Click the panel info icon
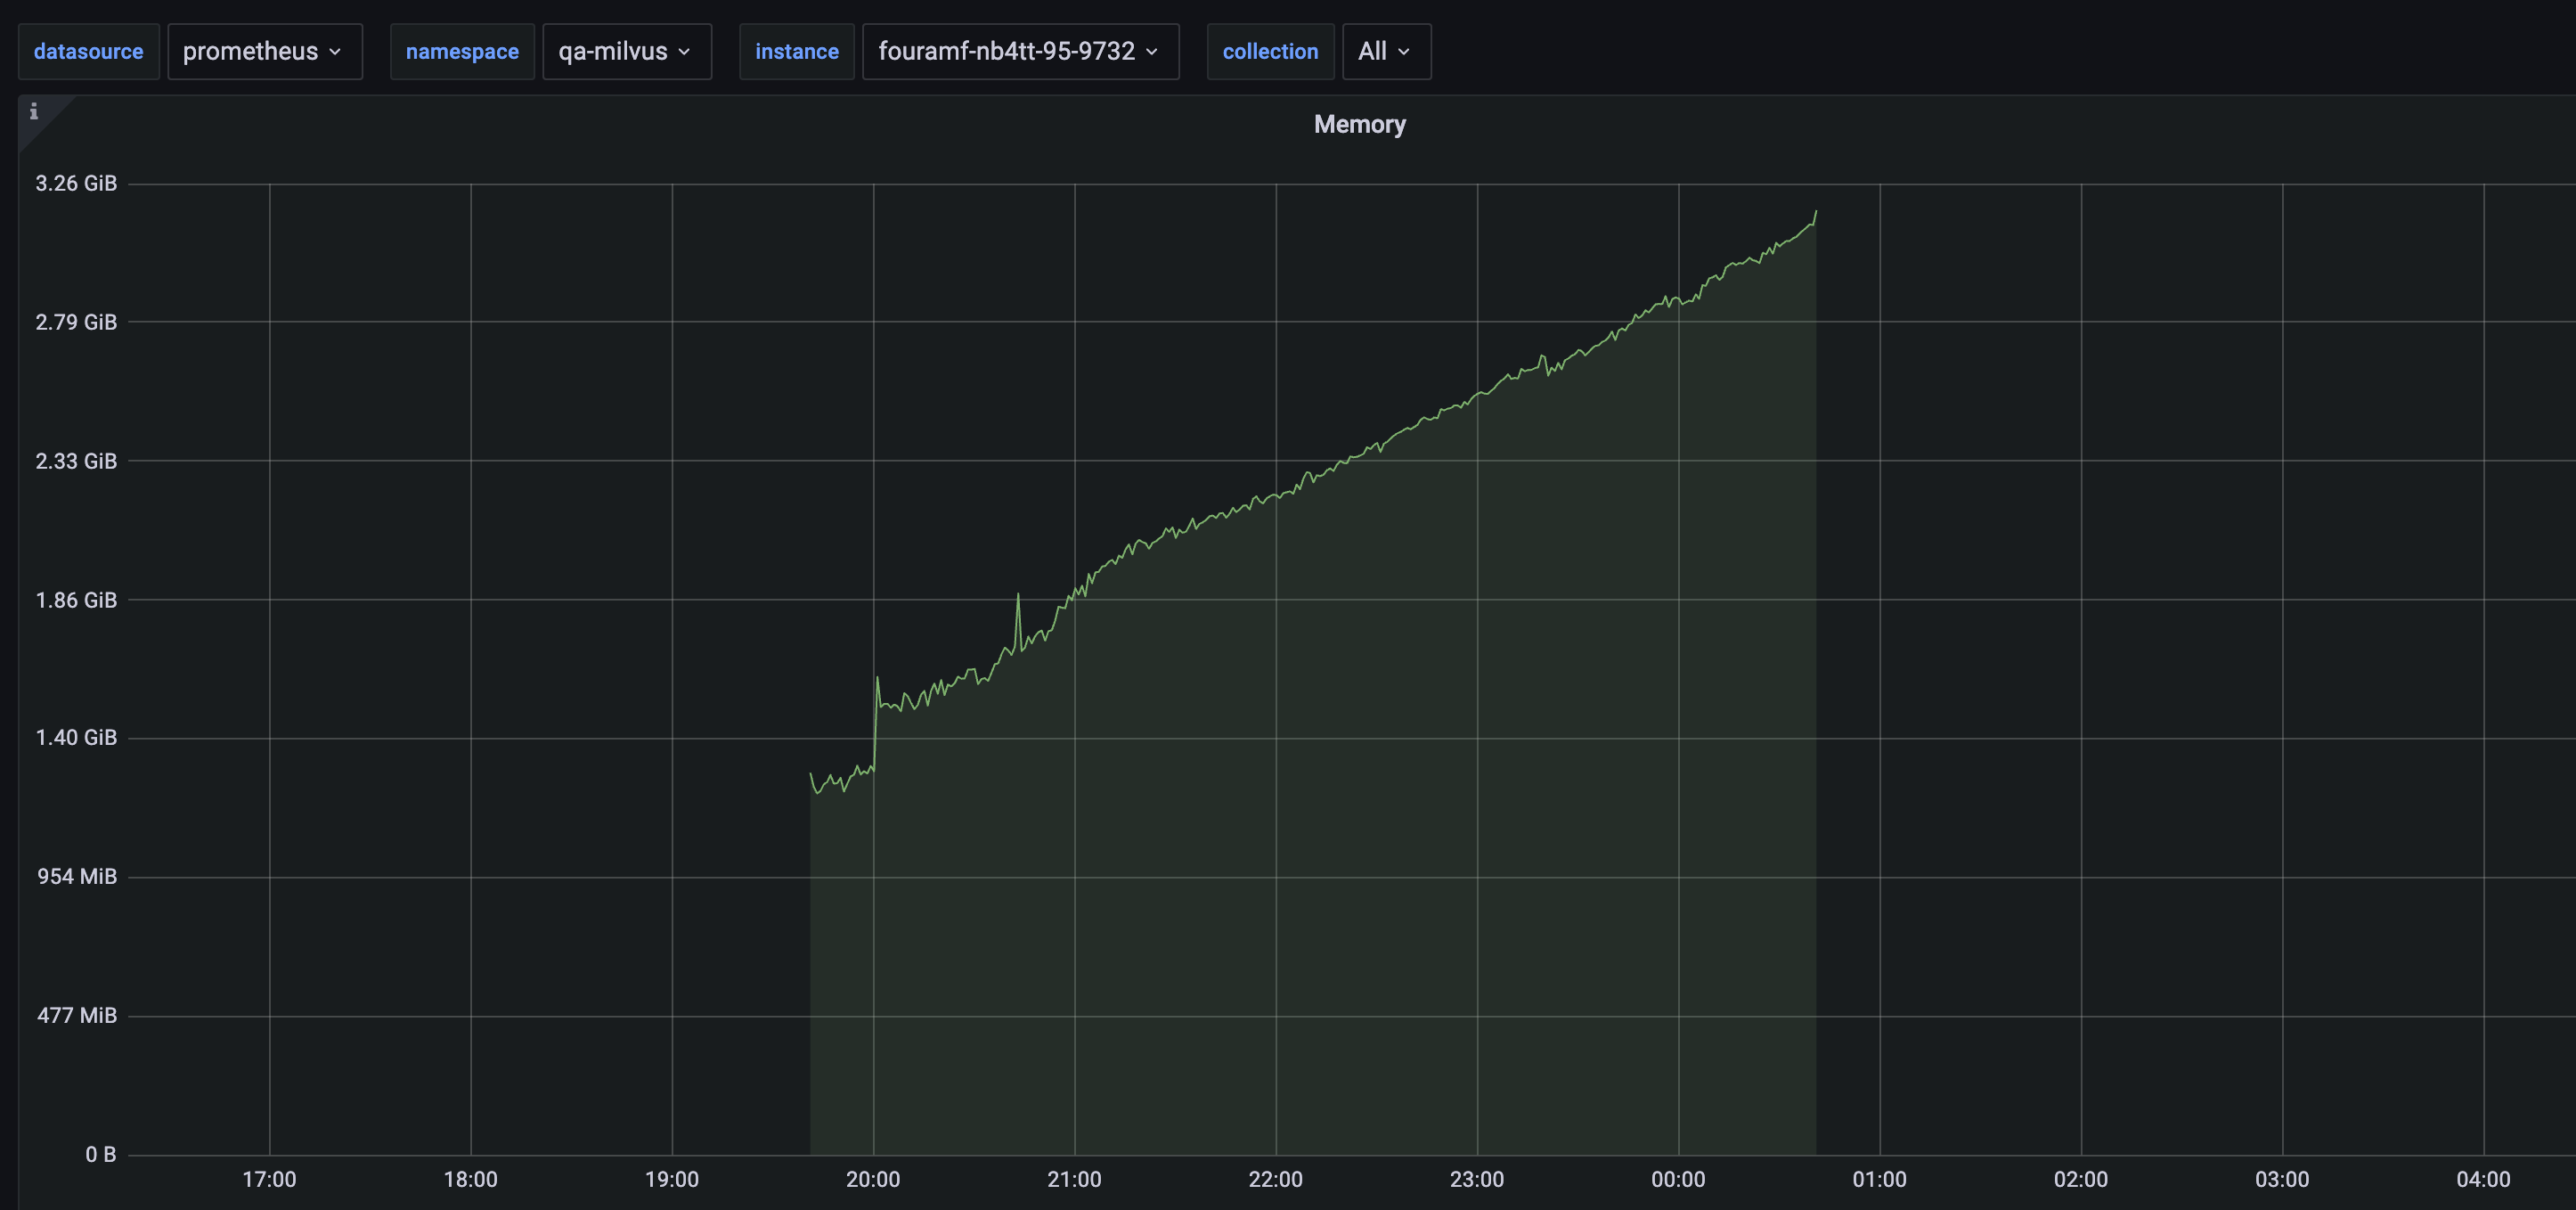The height and width of the screenshot is (1210, 2576). click(36, 113)
